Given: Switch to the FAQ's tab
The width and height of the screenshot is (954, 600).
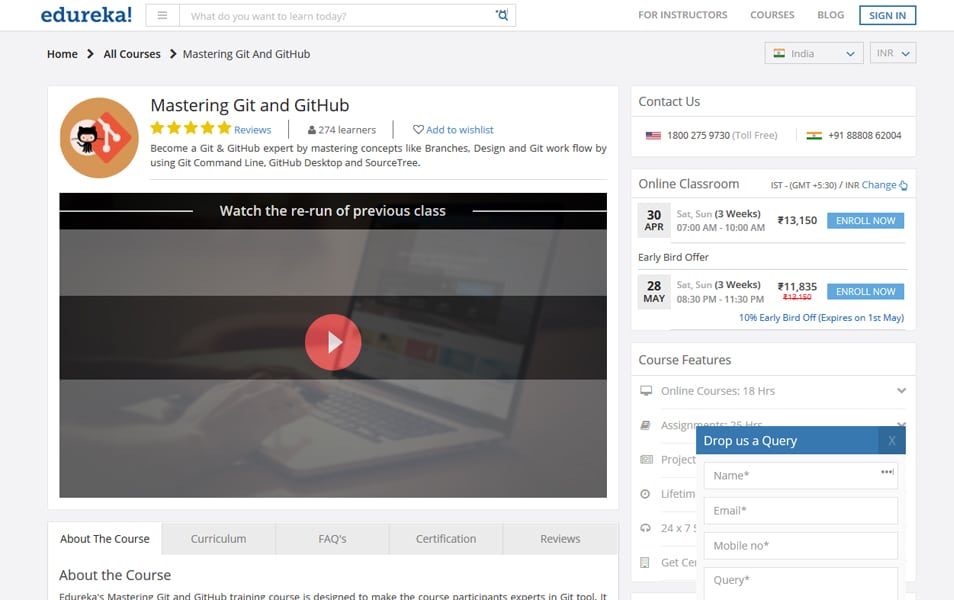Looking at the screenshot, I should (332, 539).
